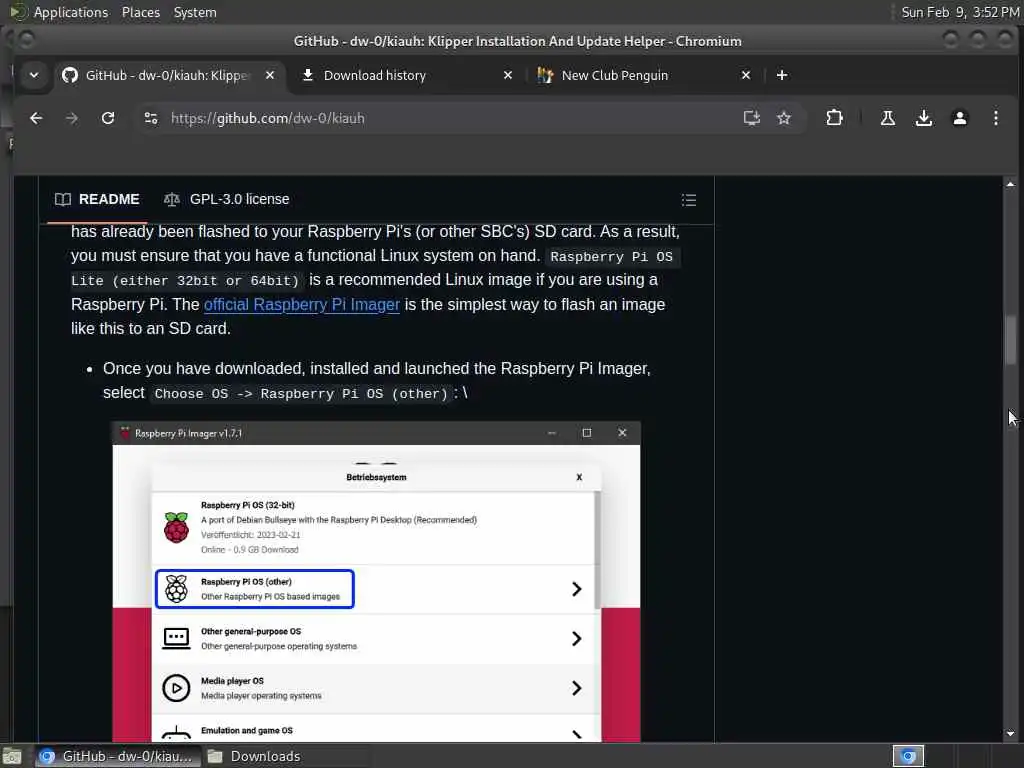
Task: Click the GitHub tab favicon
Action: (70, 75)
